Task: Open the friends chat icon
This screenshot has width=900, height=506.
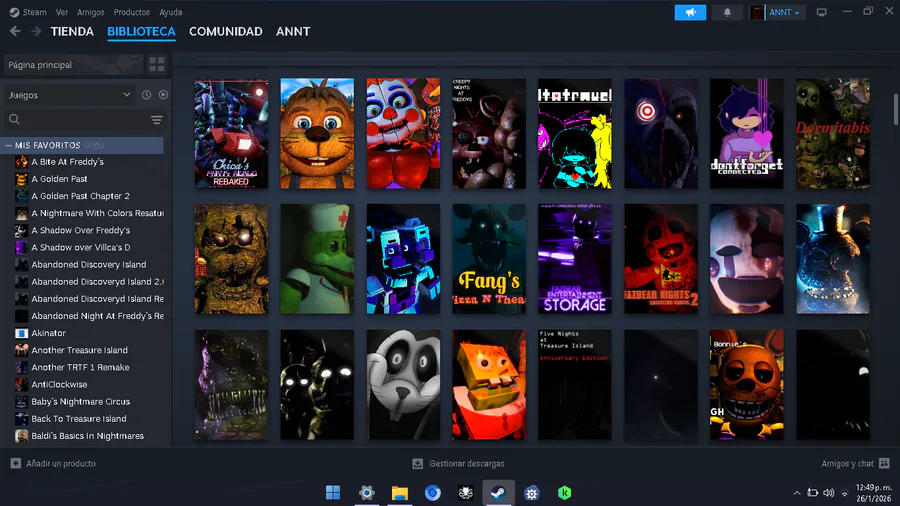Action: [x=884, y=464]
